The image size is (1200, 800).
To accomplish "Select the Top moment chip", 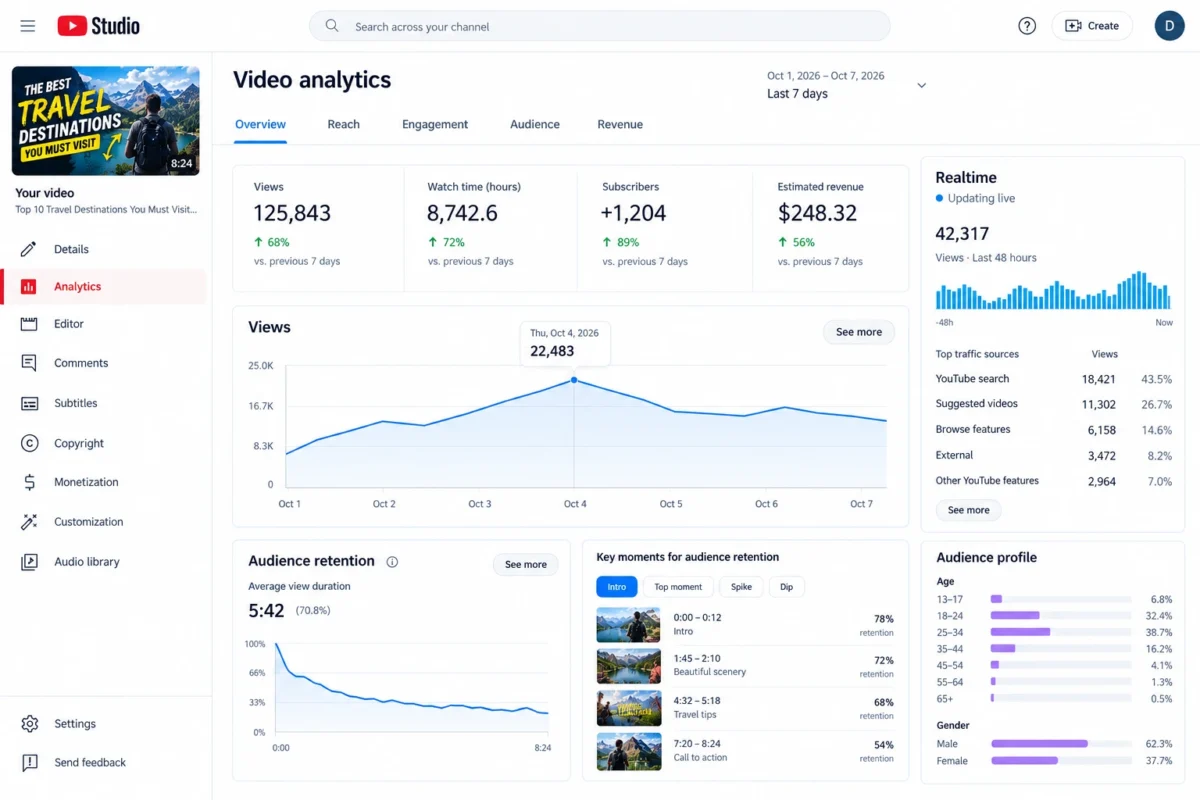I will click(x=679, y=587).
